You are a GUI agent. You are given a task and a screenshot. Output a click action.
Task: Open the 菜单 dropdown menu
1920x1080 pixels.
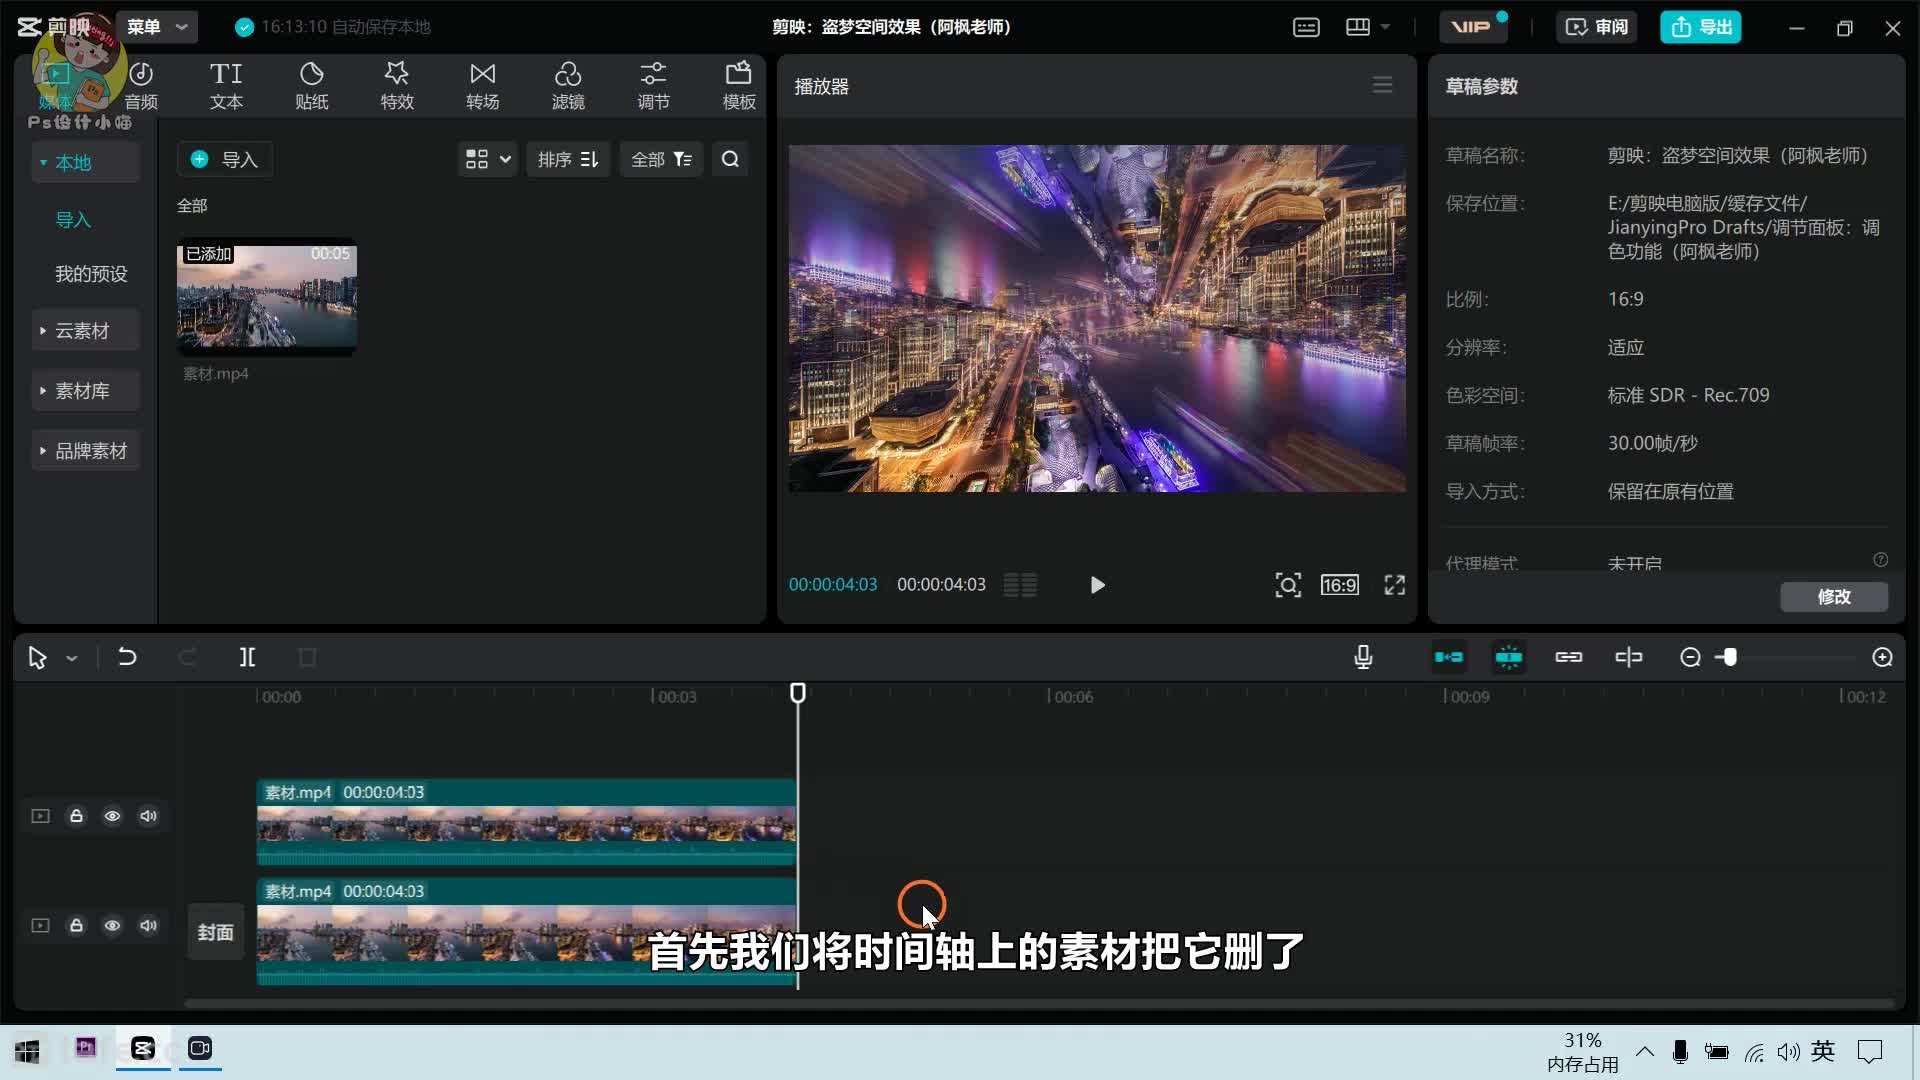click(x=157, y=27)
